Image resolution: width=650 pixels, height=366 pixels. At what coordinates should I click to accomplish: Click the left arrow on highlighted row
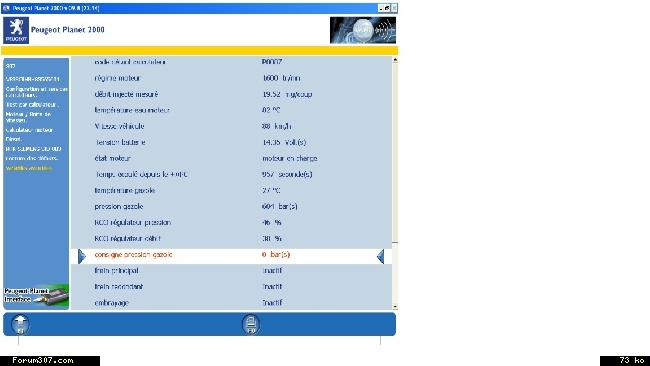click(x=381, y=256)
